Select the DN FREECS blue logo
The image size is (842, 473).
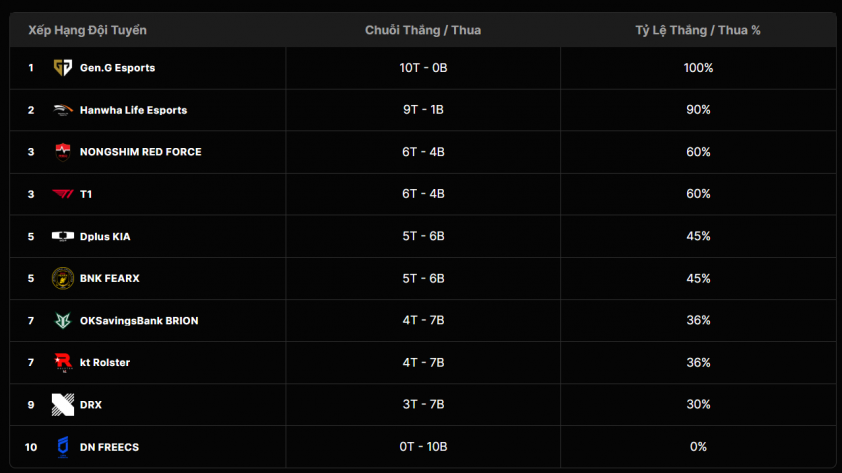[x=63, y=447]
